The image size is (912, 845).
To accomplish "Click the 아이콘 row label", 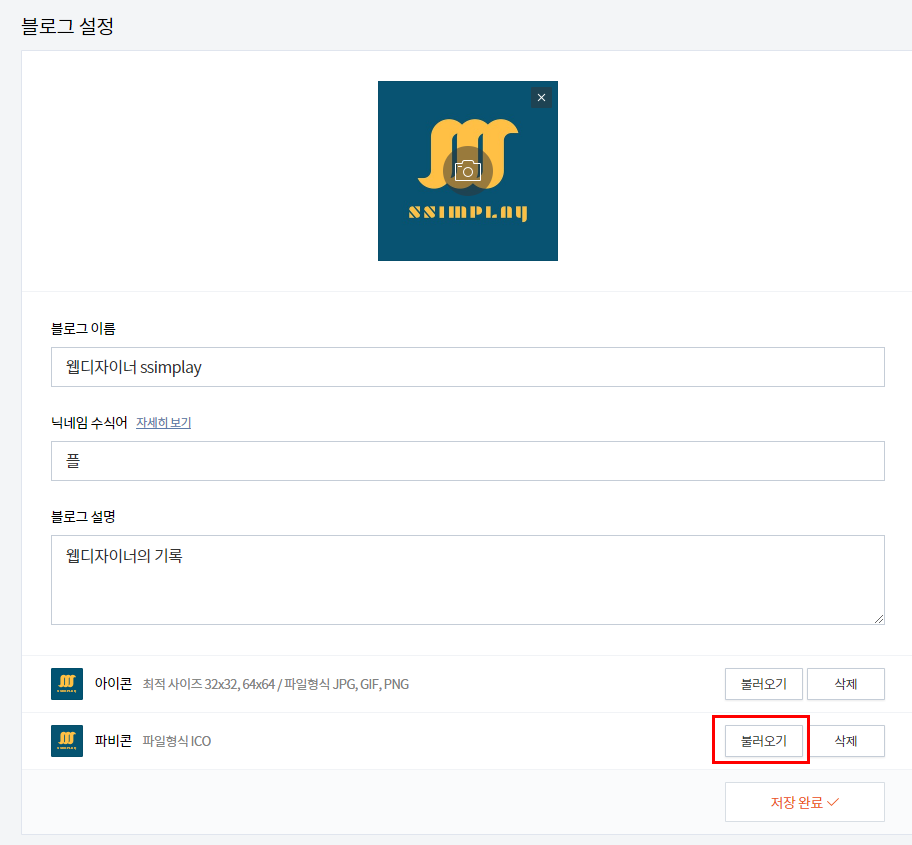I will pos(113,684).
